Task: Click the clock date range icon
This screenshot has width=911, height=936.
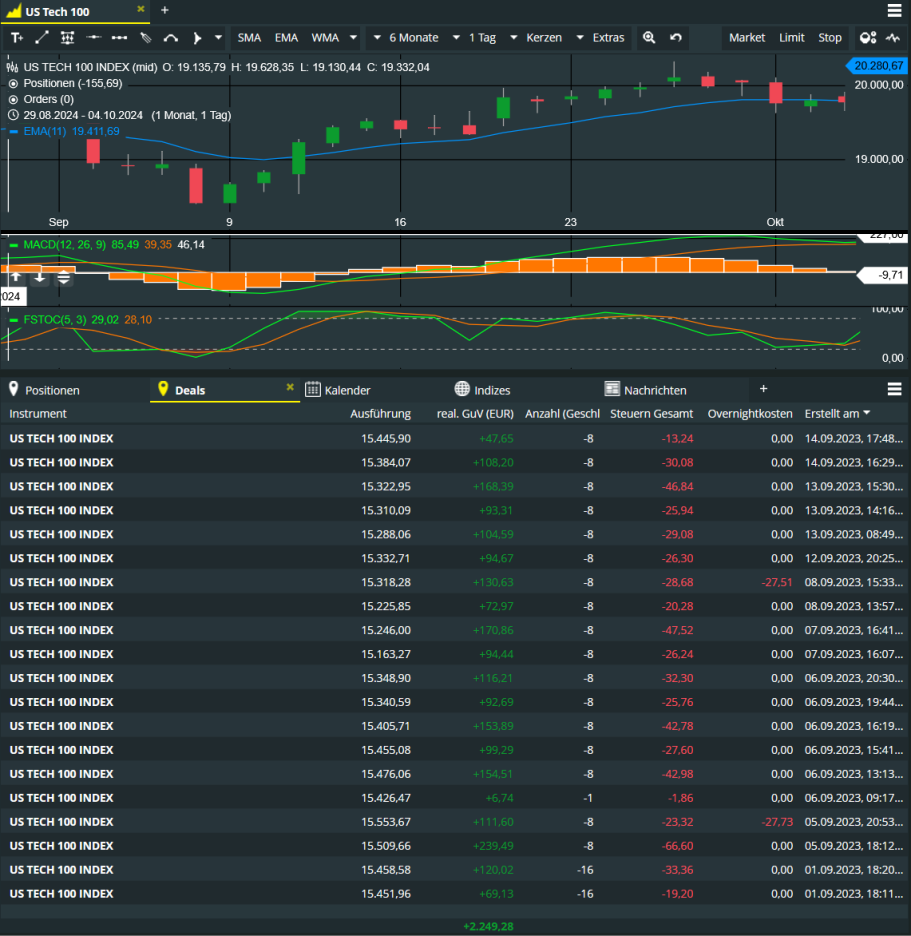Action: pos(13,115)
